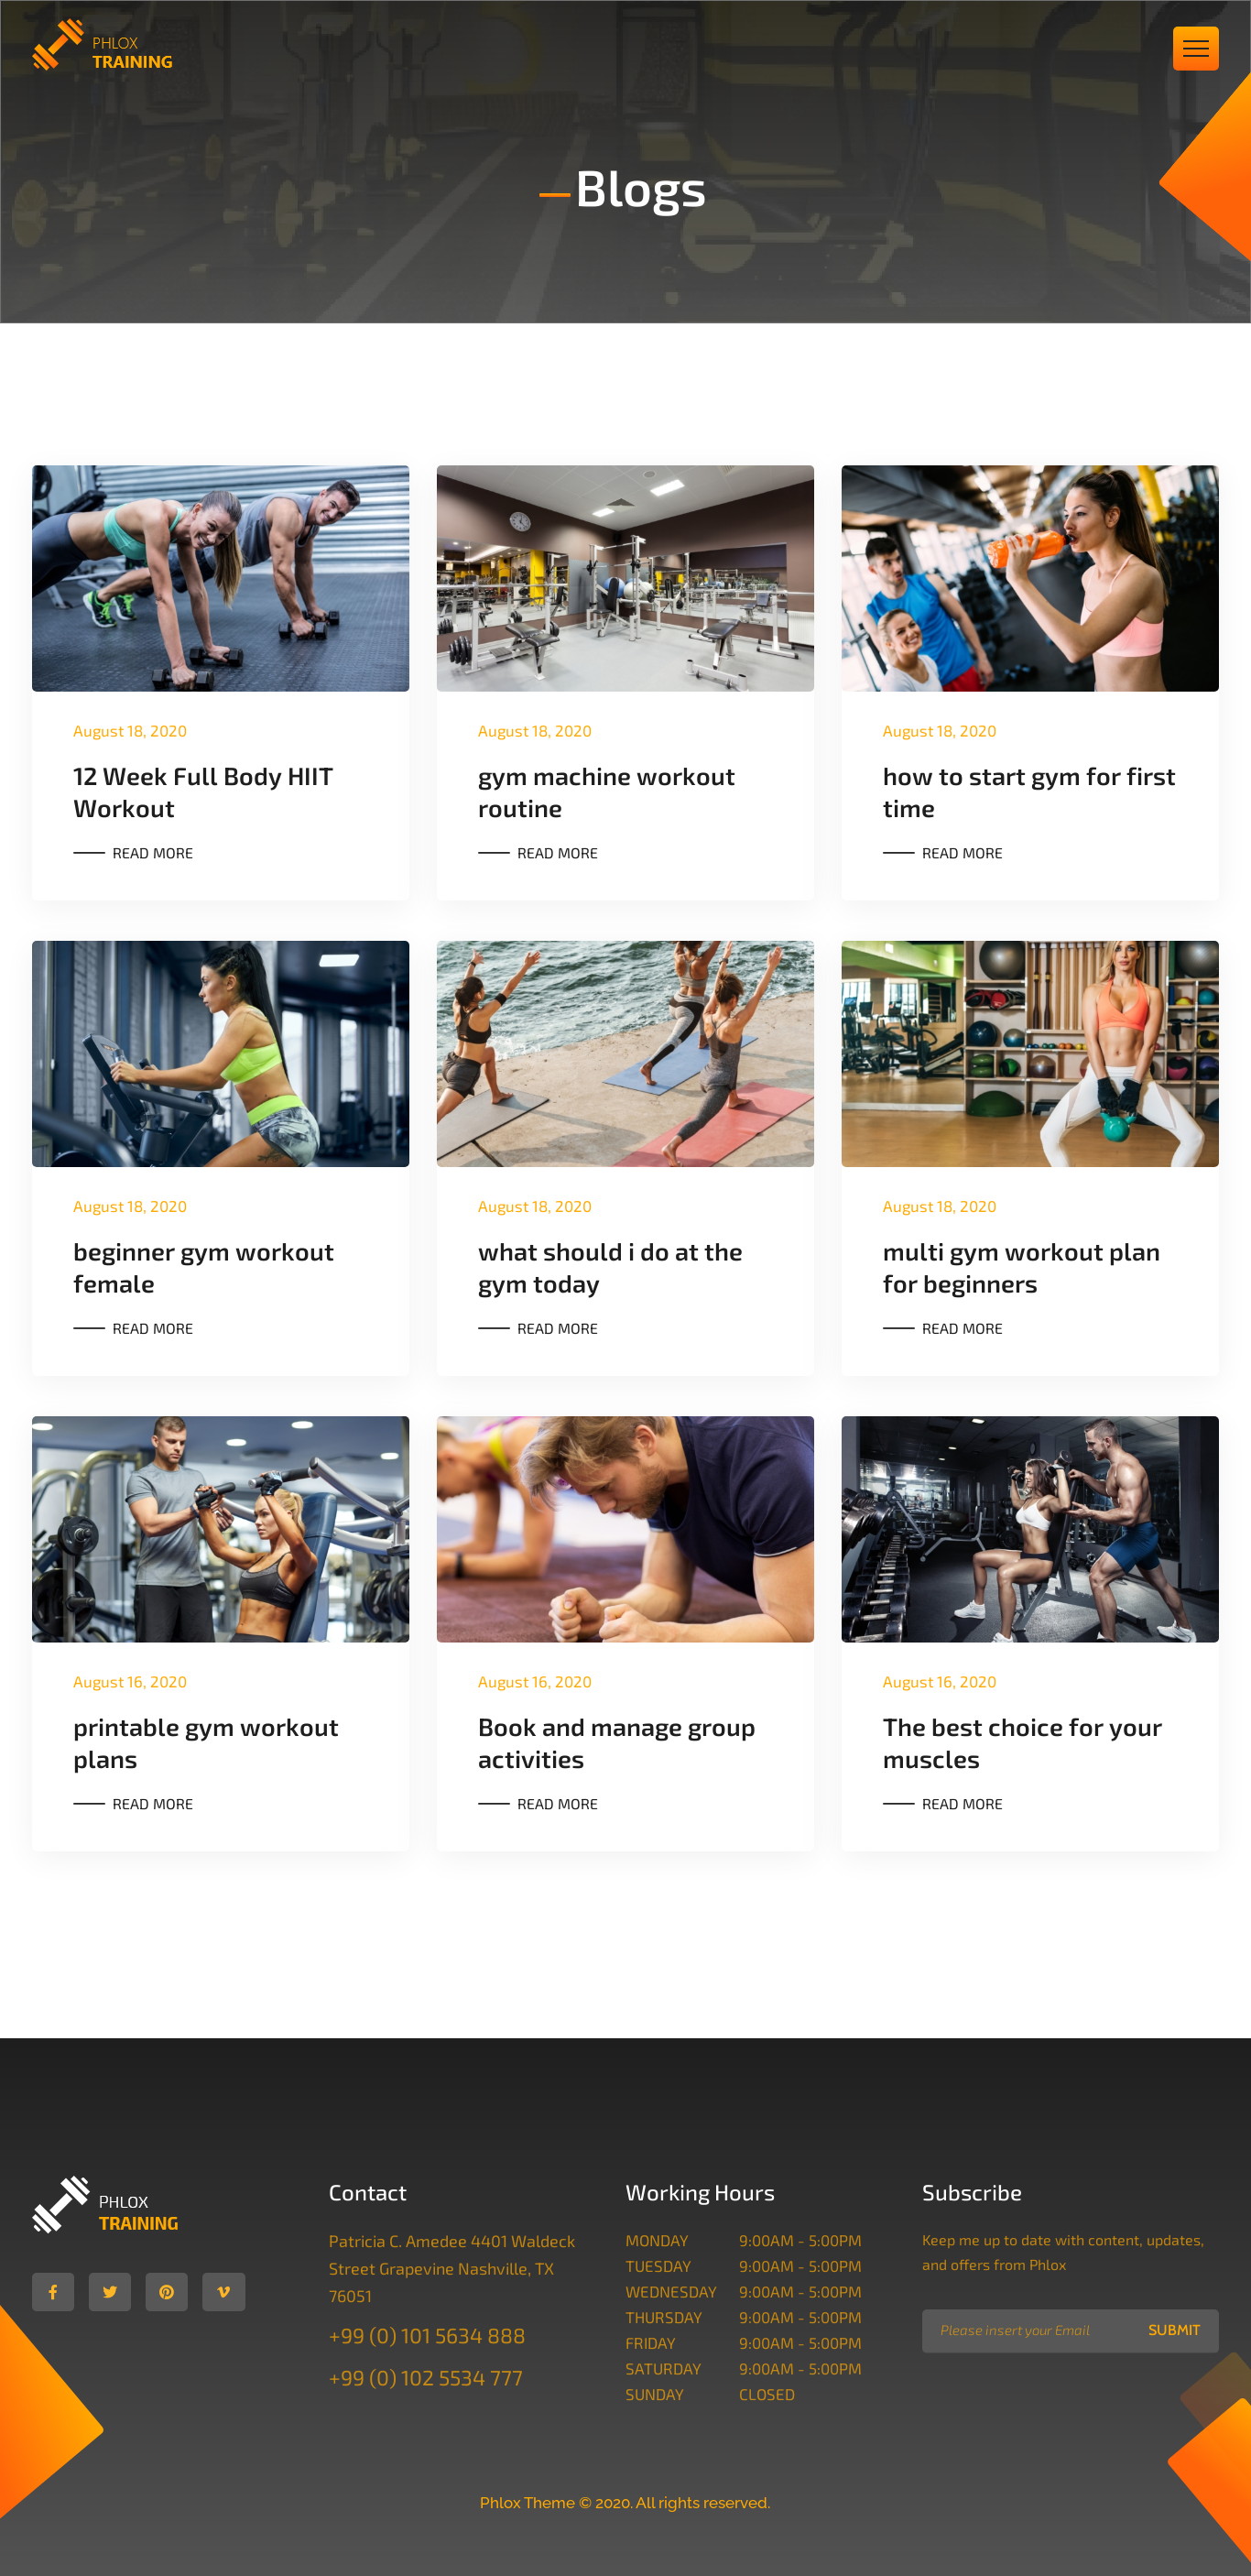
Task: Open the Vimeo social icon
Action: click(x=224, y=2291)
